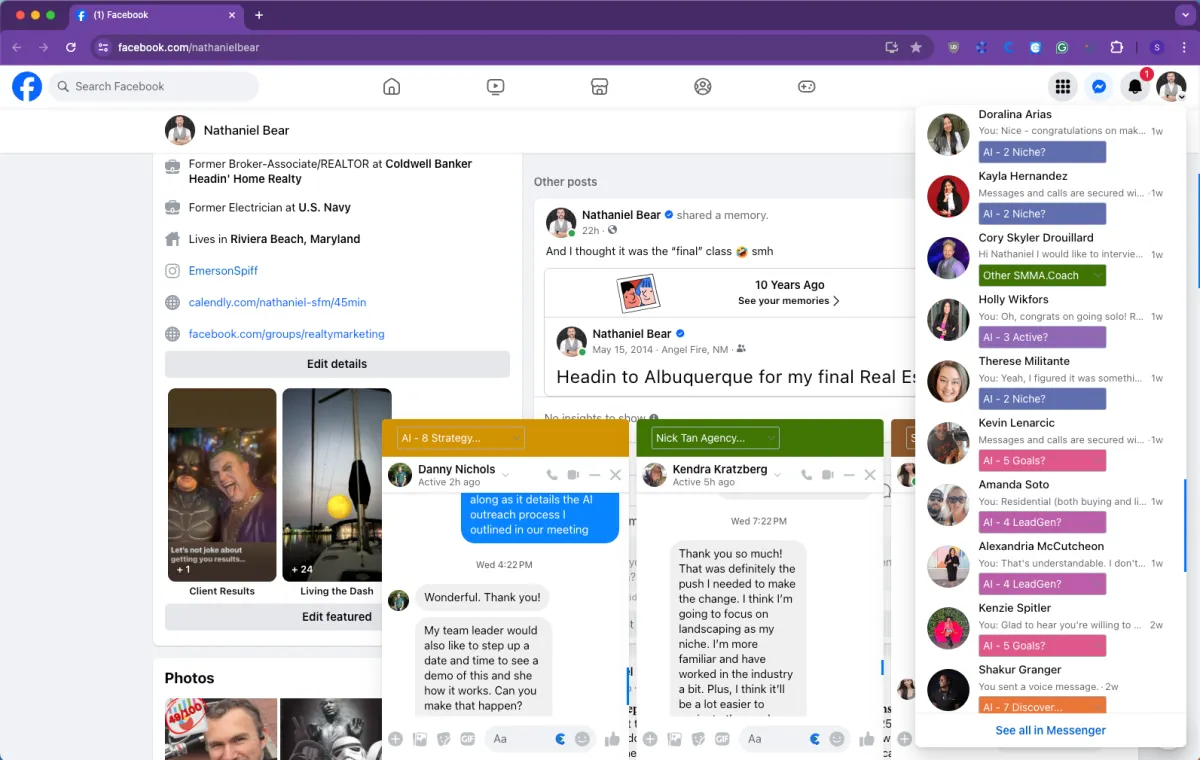The height and width of the screenshot is (760, 1200).
Task: Expand Danny Nichols chat name menu
Action: (506, 474)
